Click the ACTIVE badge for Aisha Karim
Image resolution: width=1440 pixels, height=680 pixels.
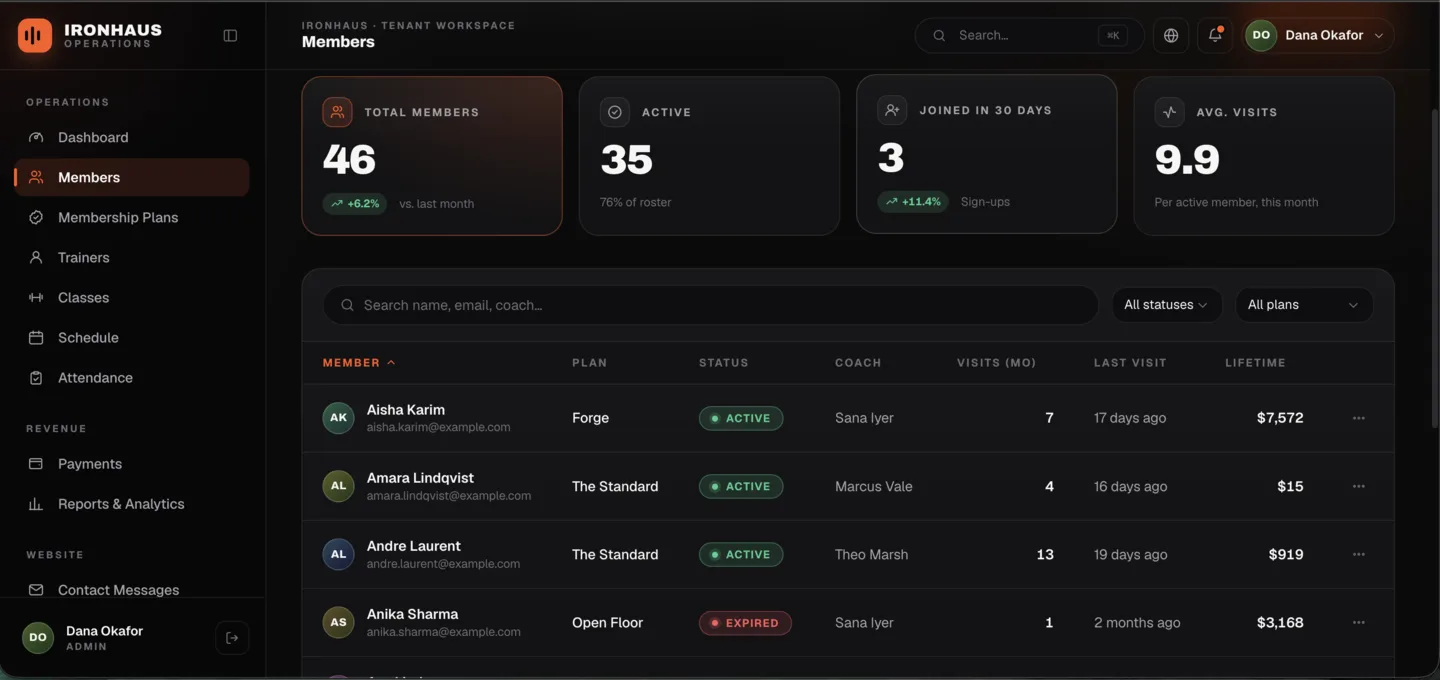[x=741, y=418]
